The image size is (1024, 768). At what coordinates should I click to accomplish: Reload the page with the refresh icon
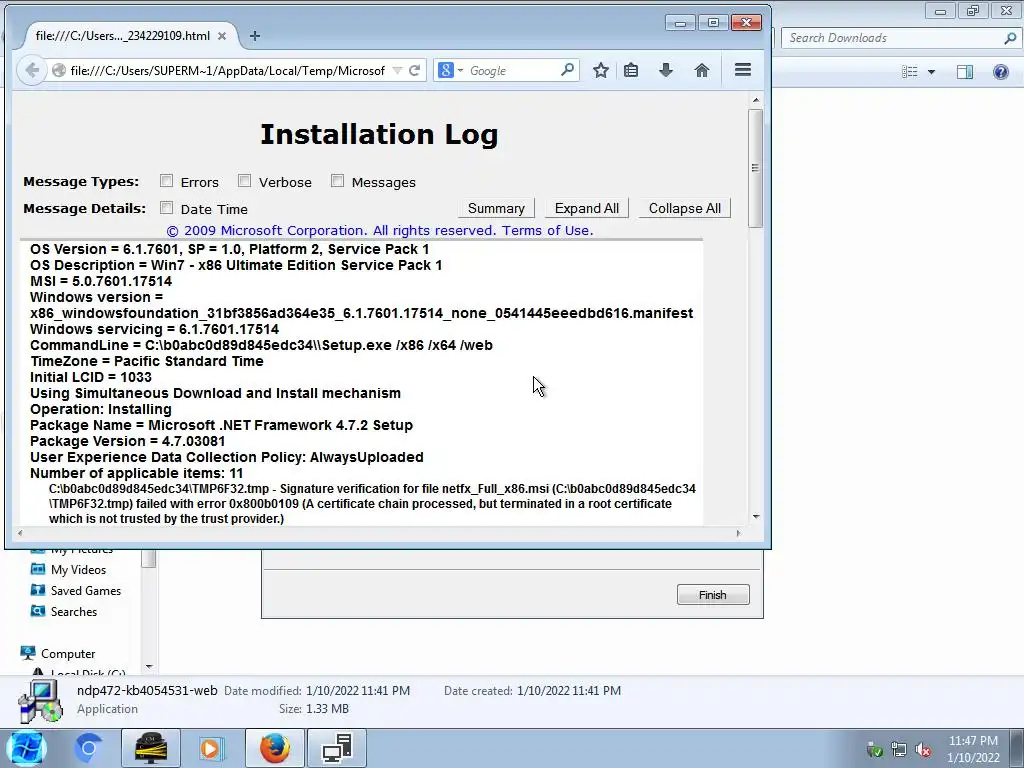point(415,71)
